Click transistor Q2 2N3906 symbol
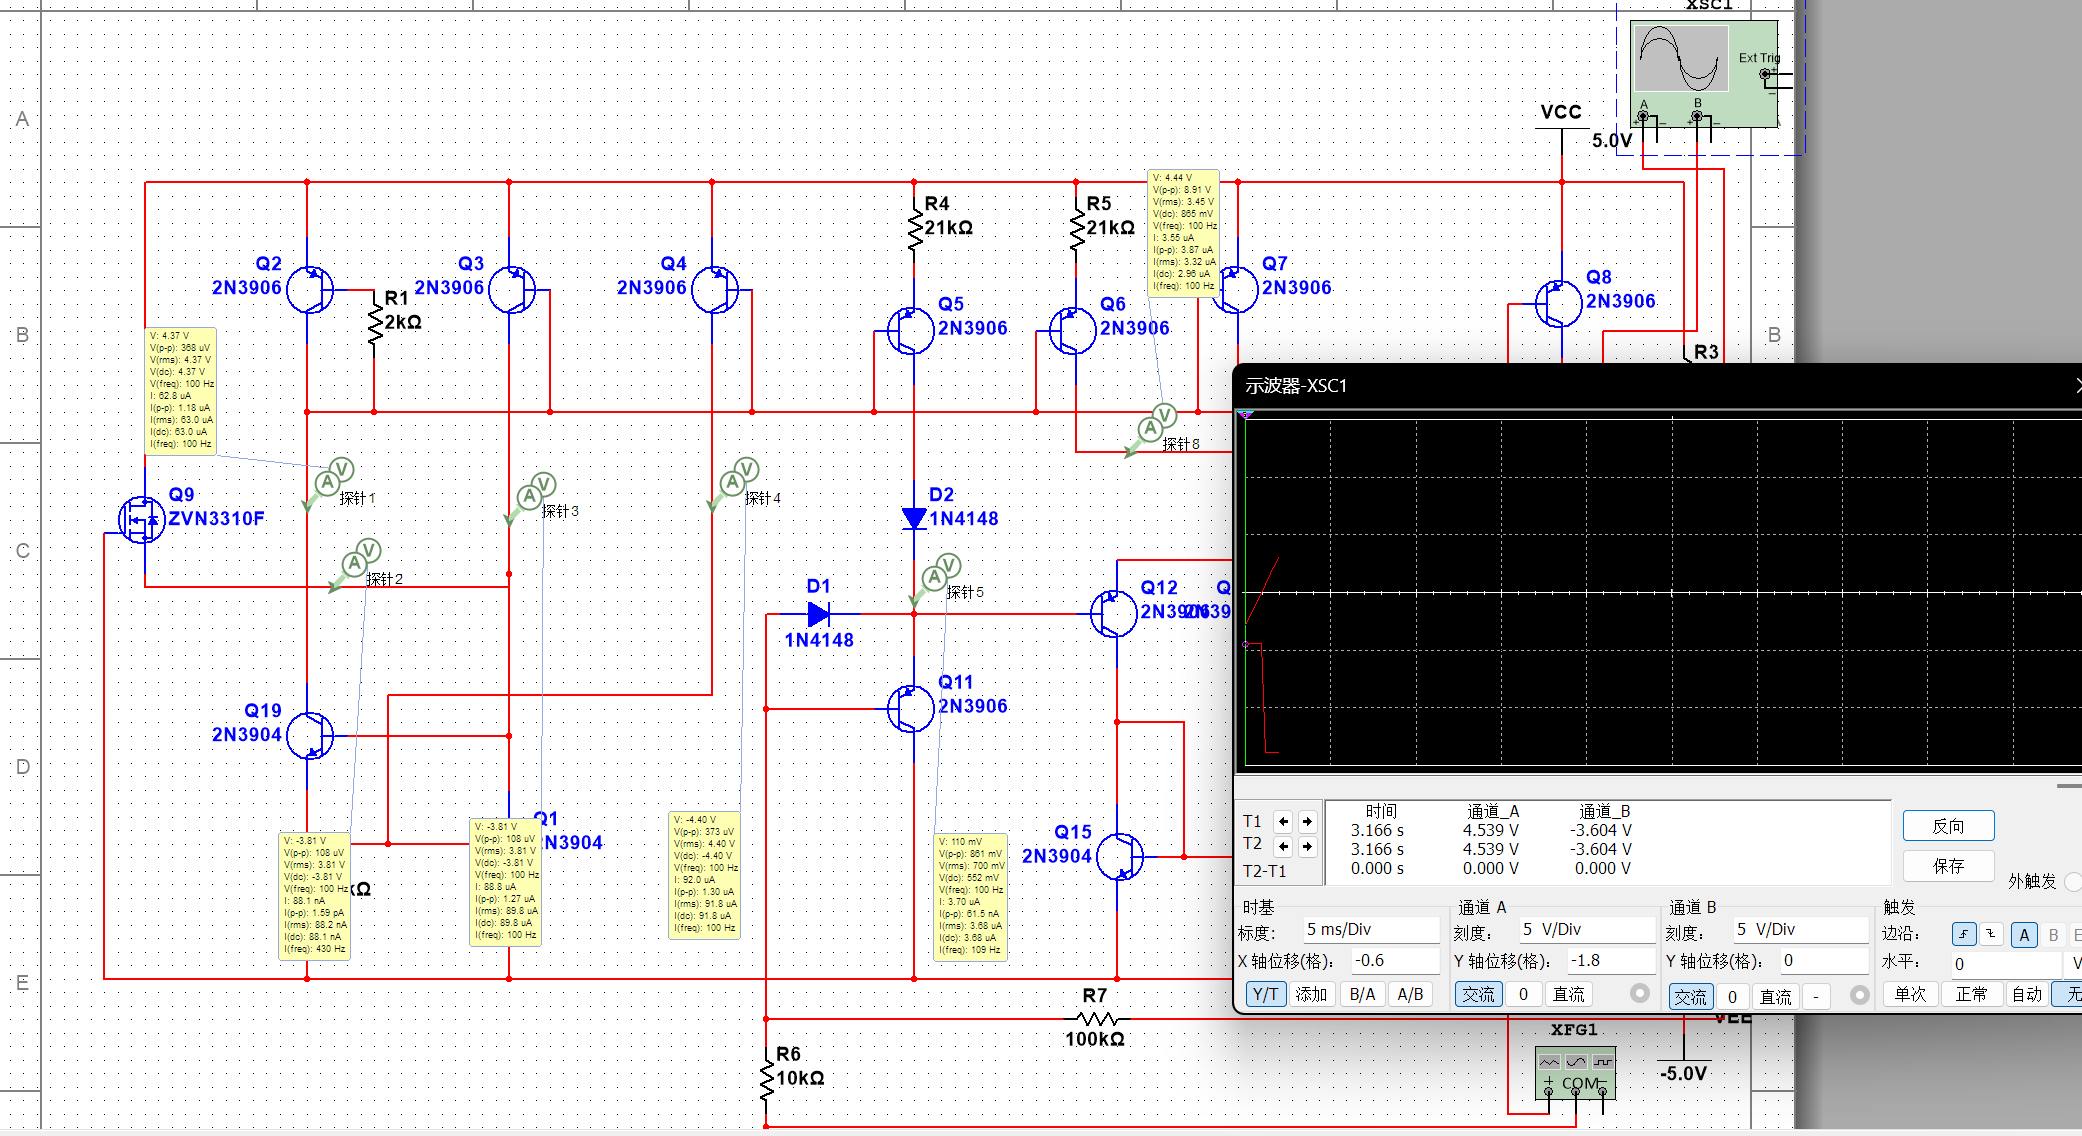Image resolution: width=2082 pixels, height=1136 pixels. (310, 290)
